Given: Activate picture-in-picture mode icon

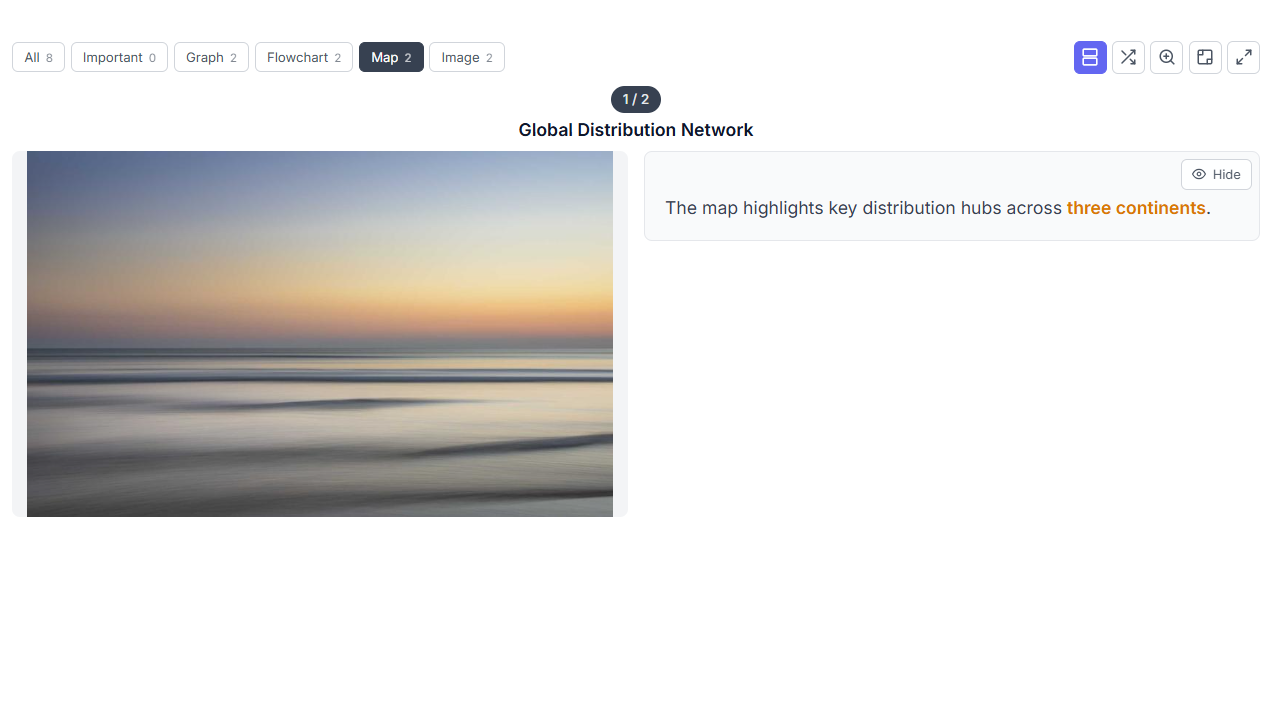Looking at the screenshot, I should pos(1205,57).
